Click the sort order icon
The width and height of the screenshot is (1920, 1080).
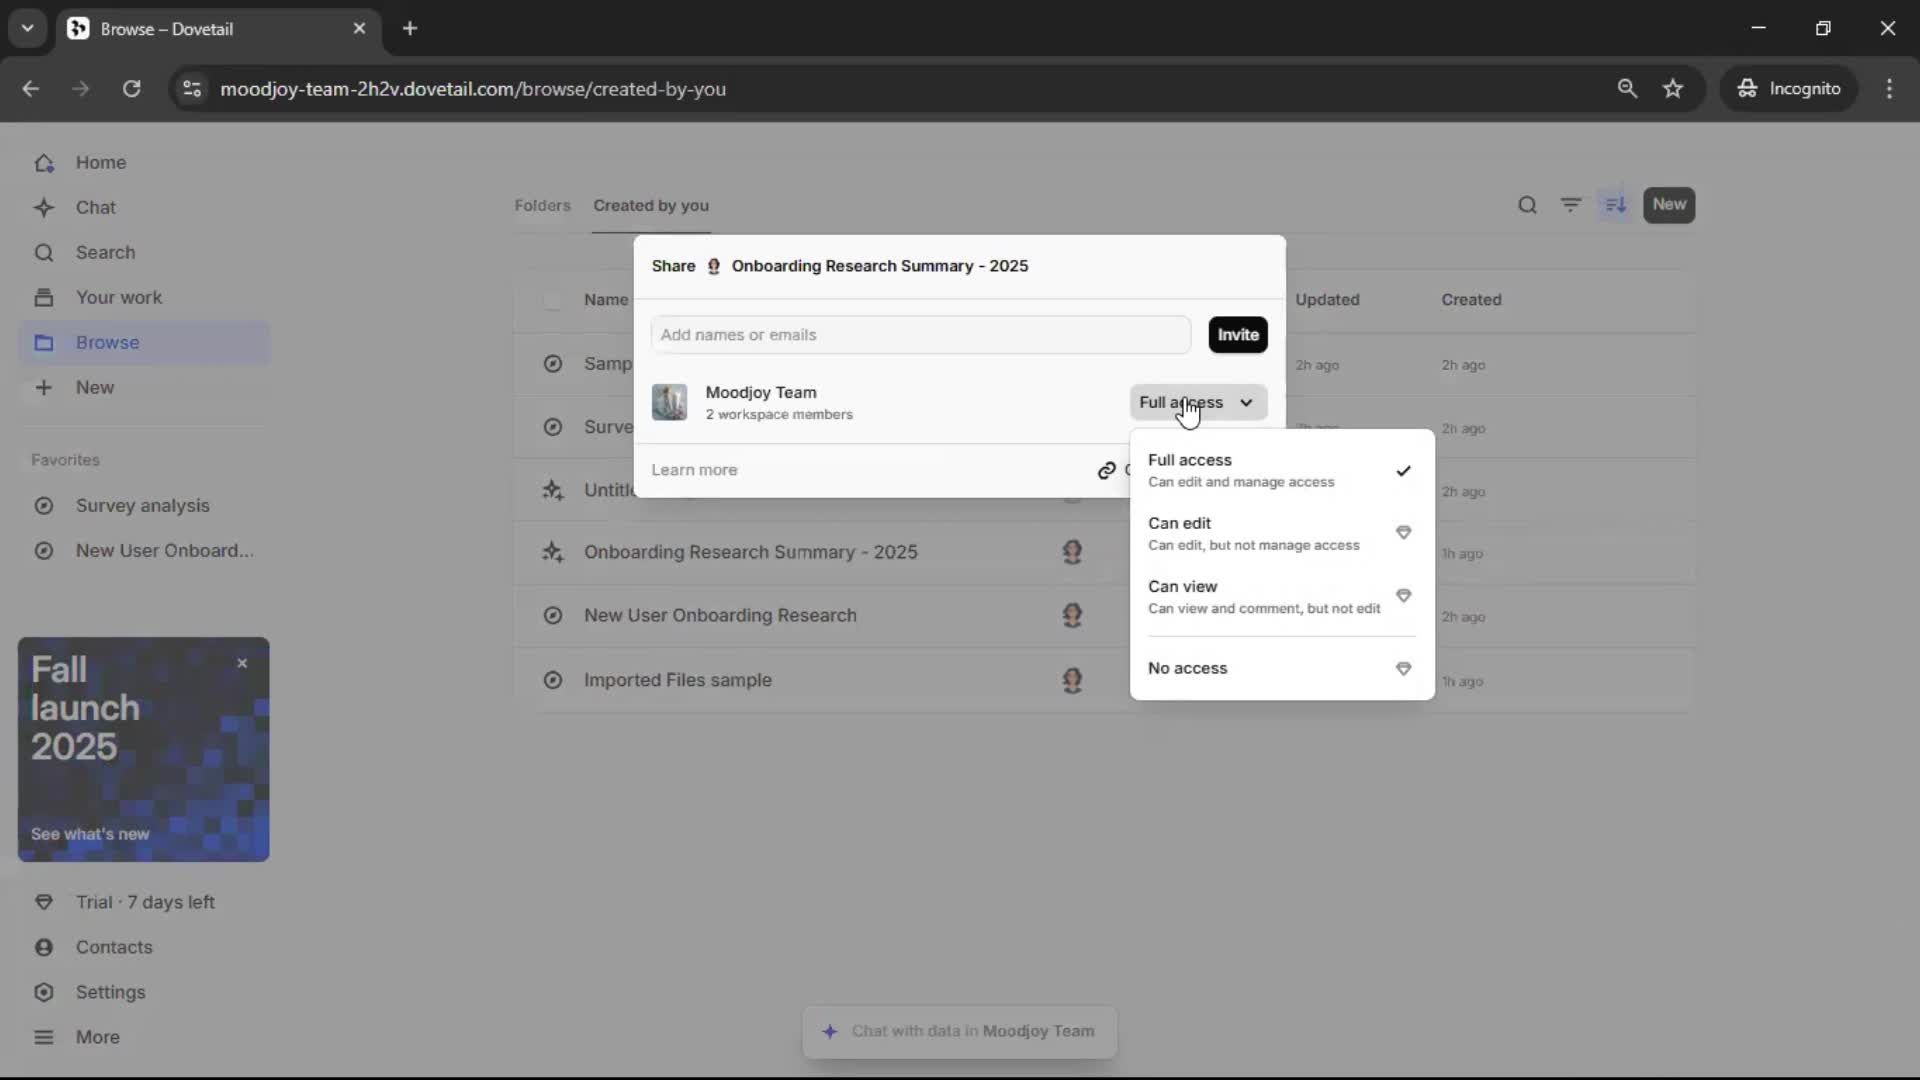pyautogui.click(x=1615, y=205)
